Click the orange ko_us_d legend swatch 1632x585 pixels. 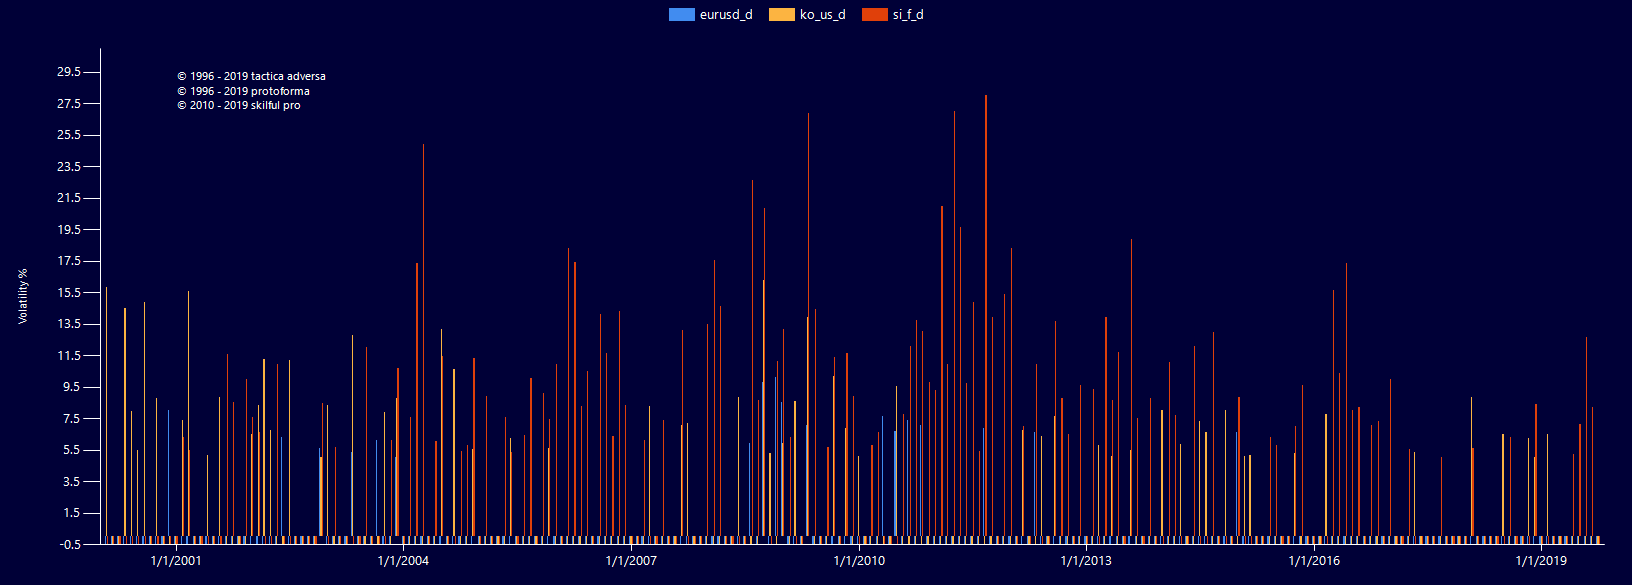pos(781,15)
